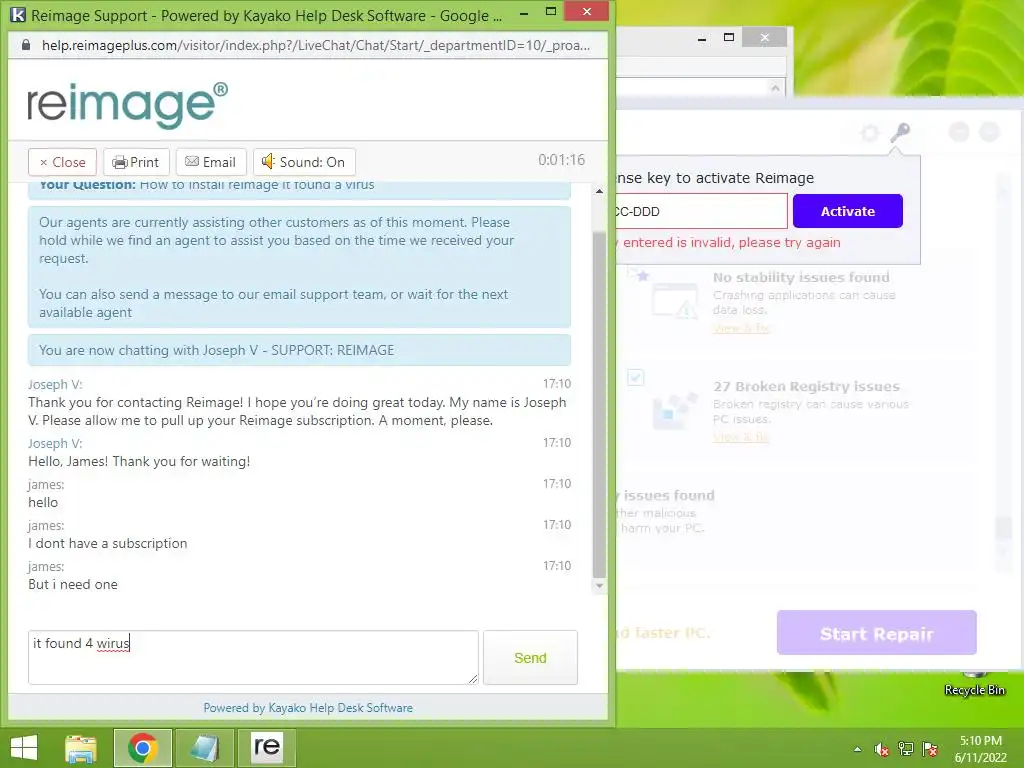1024x768 pixels.
Task: Switch to Google Chrome on taskbar
Action: click(142, 748)
